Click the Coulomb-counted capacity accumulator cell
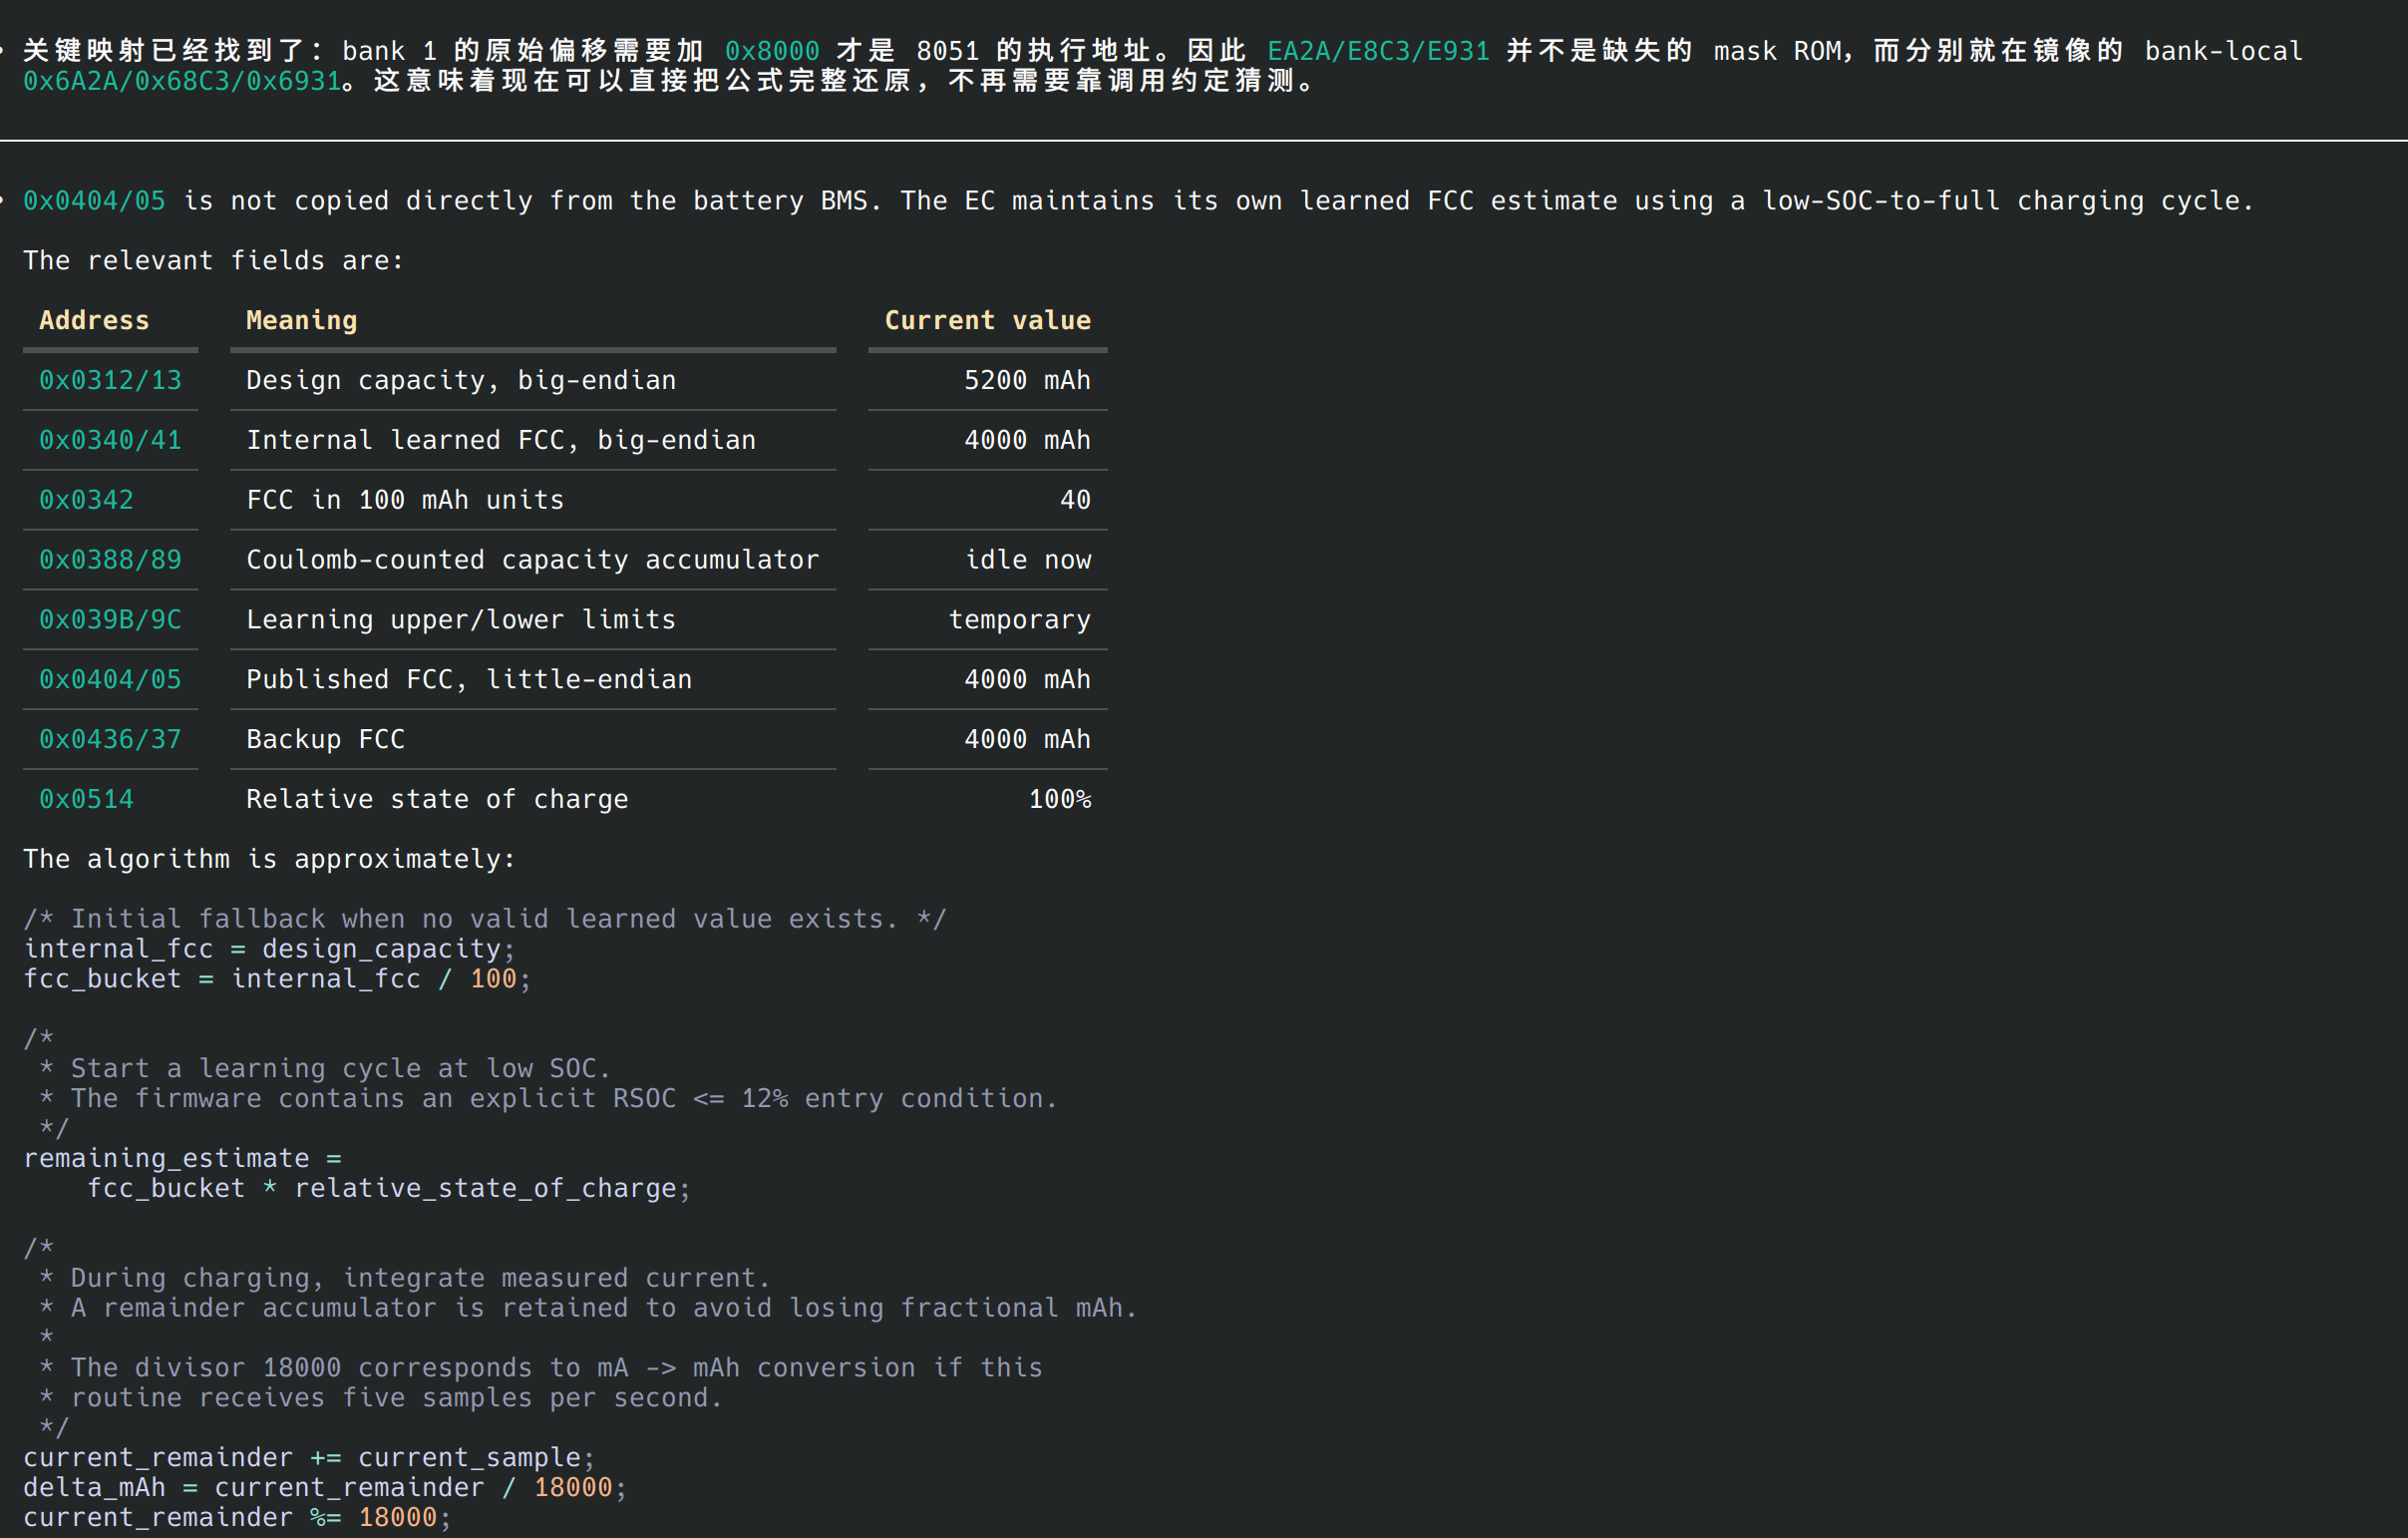Viewport: 2408px width, 1538px height. click(533, 560)
